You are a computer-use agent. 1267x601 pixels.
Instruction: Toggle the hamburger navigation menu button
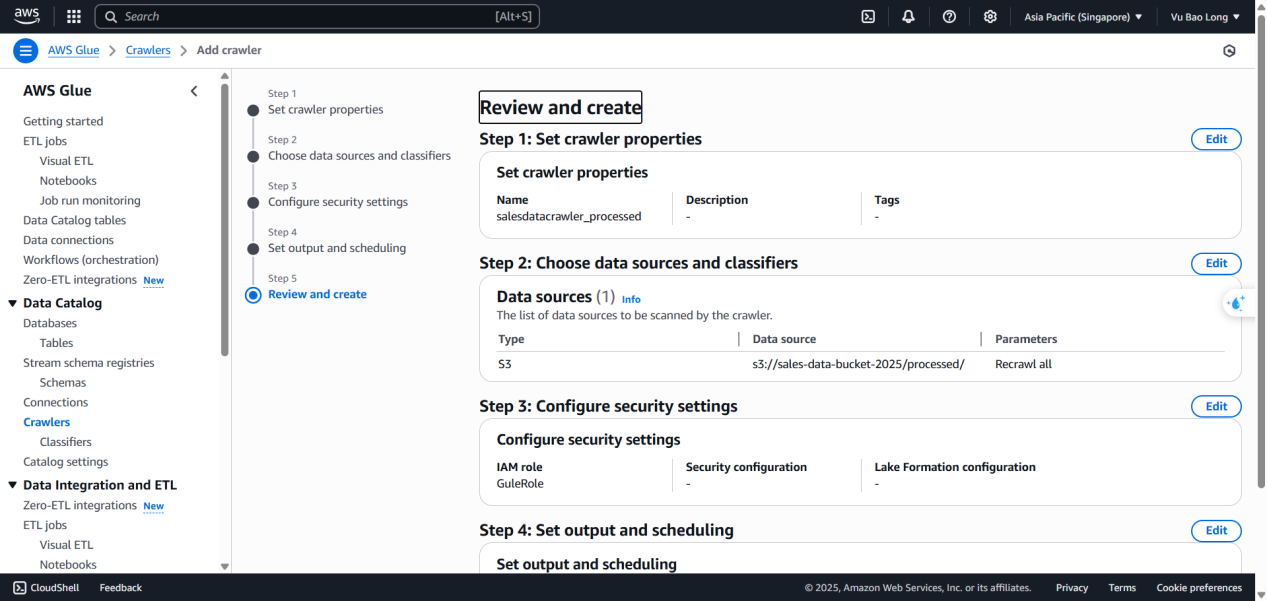tap(26, 50)
